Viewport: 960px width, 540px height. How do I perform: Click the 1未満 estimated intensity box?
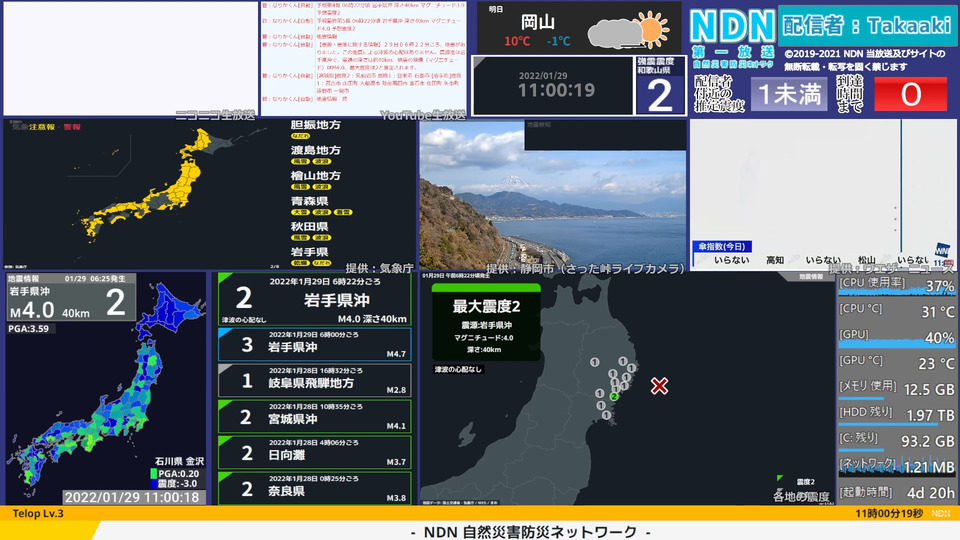[x=789, y=94]
